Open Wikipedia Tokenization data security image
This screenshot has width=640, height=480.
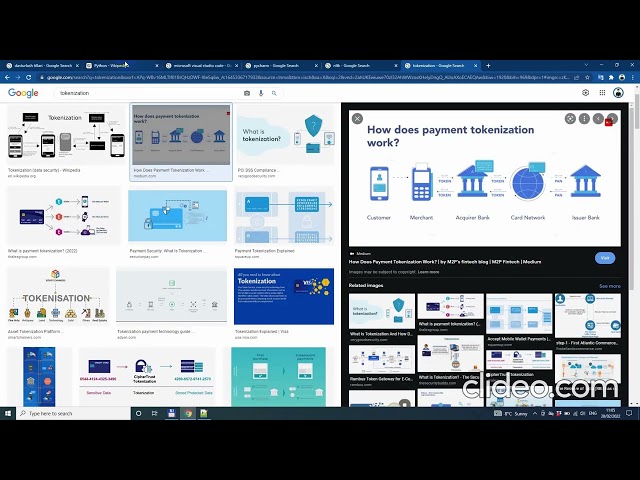(67, 136)
